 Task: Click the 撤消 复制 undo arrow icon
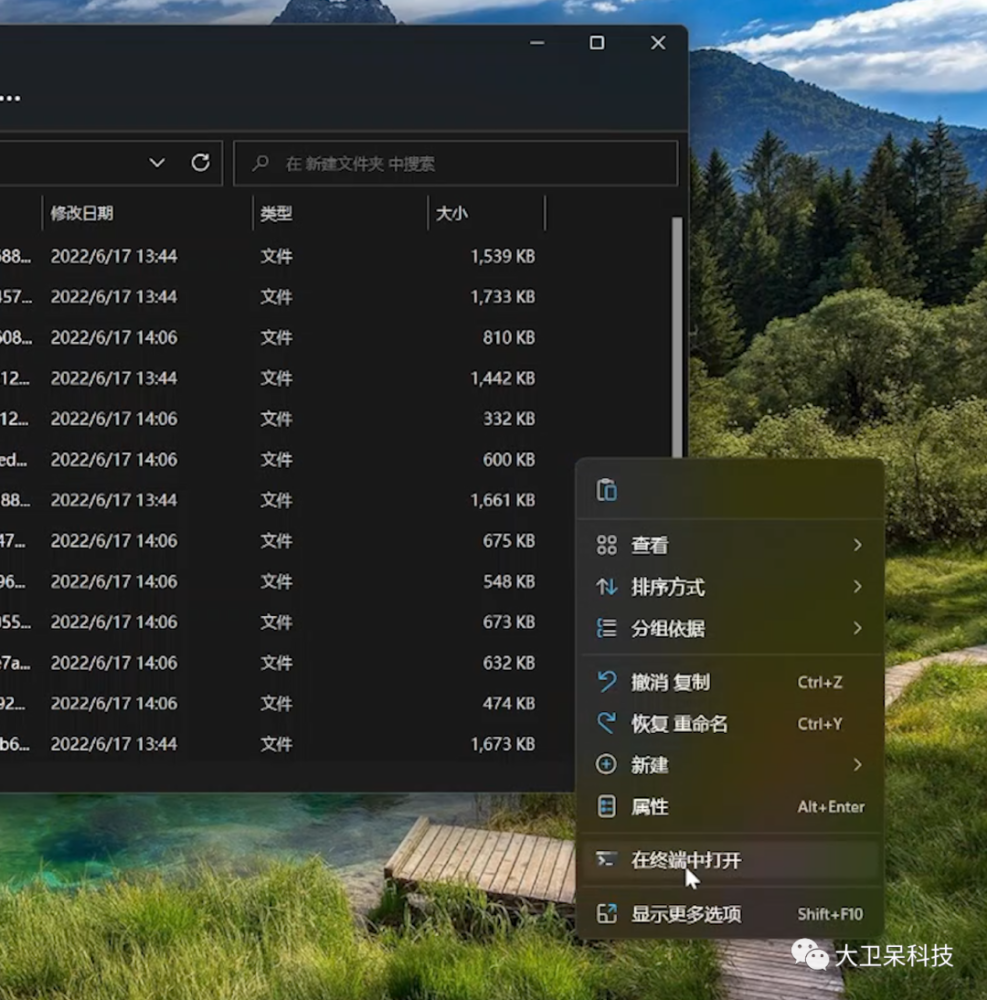pyautogui.click(x=606, y=682)
